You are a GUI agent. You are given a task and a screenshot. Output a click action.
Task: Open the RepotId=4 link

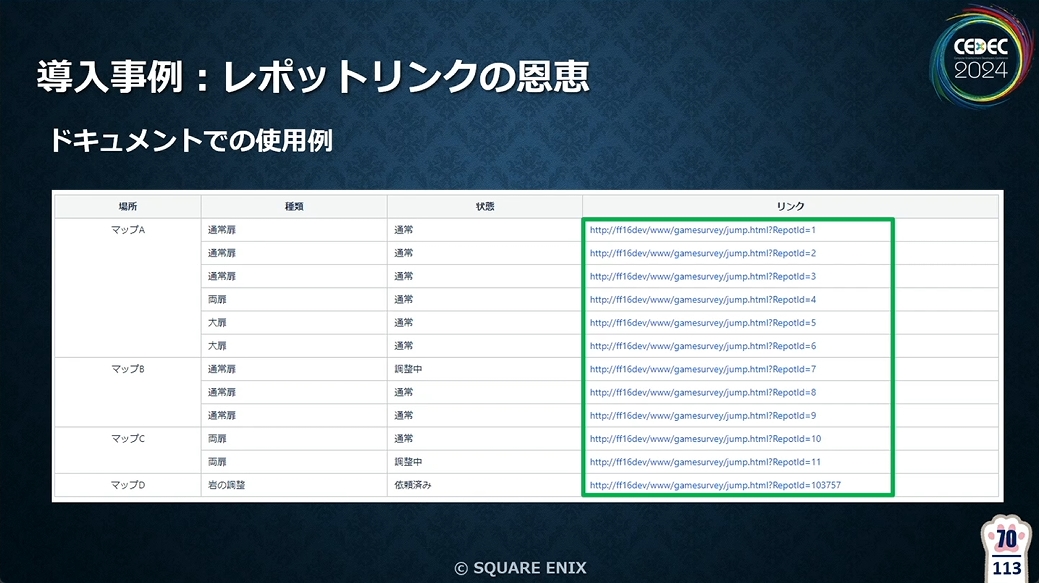[x=702, y=299]
